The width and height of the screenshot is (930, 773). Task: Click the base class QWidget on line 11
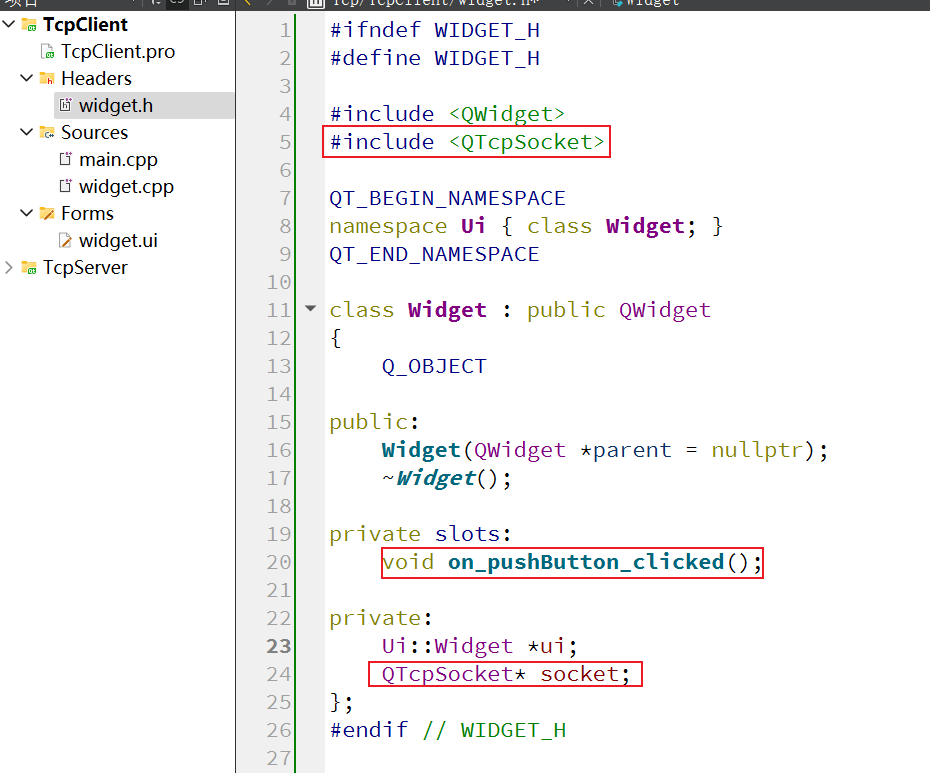coord(665,310)
